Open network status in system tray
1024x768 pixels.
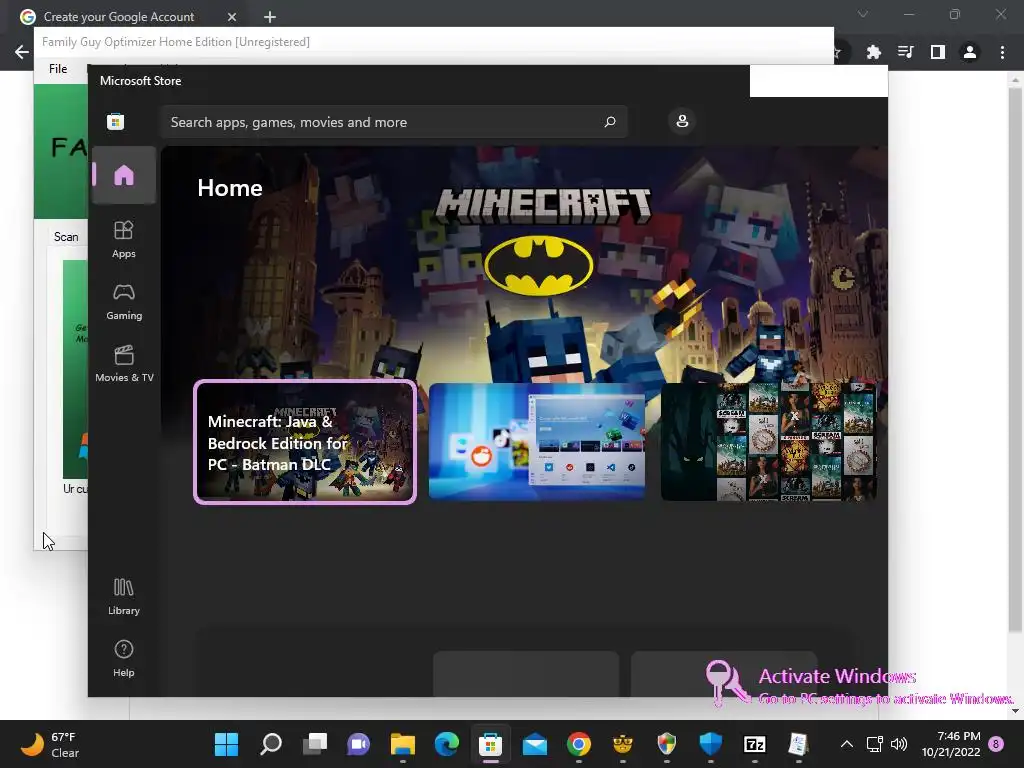[874, 744]
